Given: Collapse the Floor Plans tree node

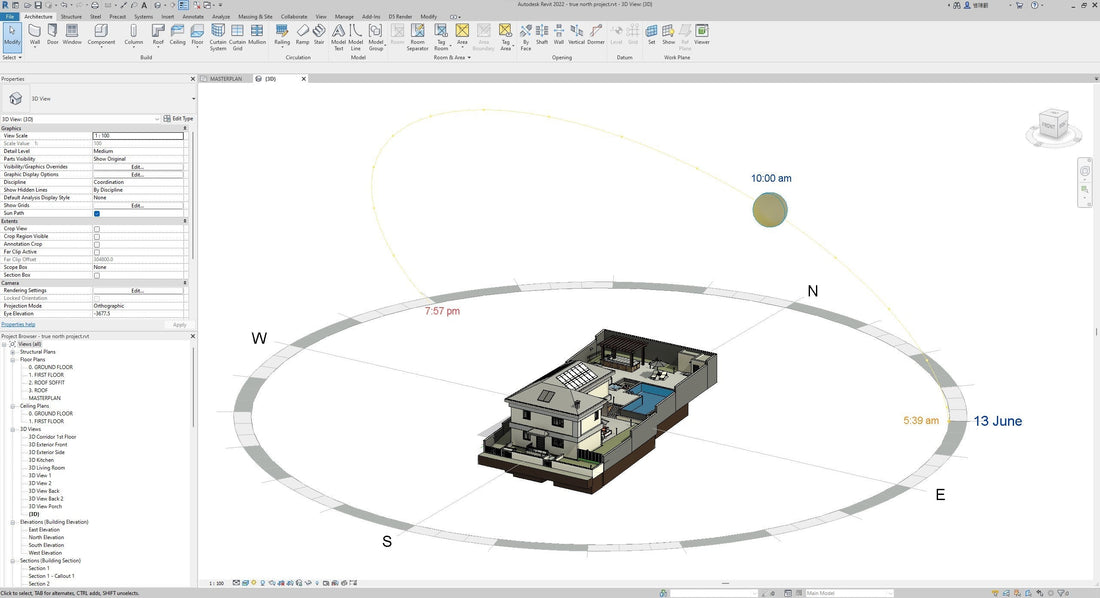Looking at the screenshot, I should (13, 360).
